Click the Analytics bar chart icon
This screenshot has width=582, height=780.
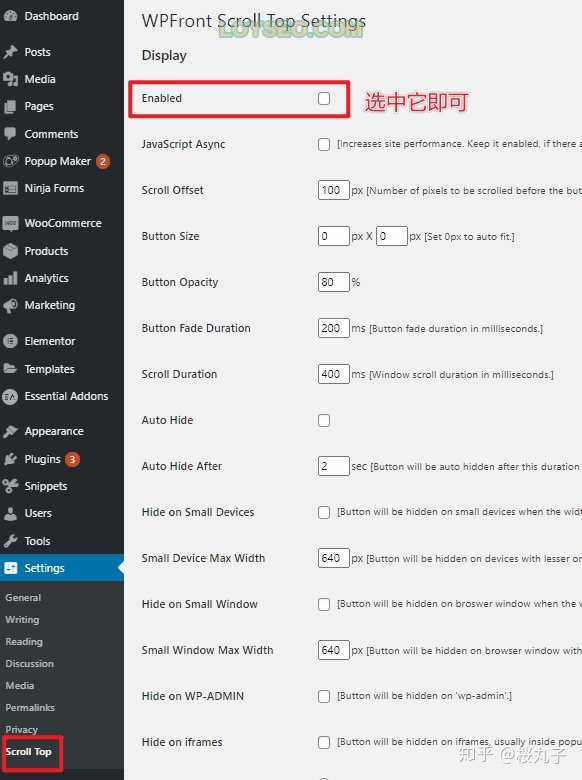(10, 278)
